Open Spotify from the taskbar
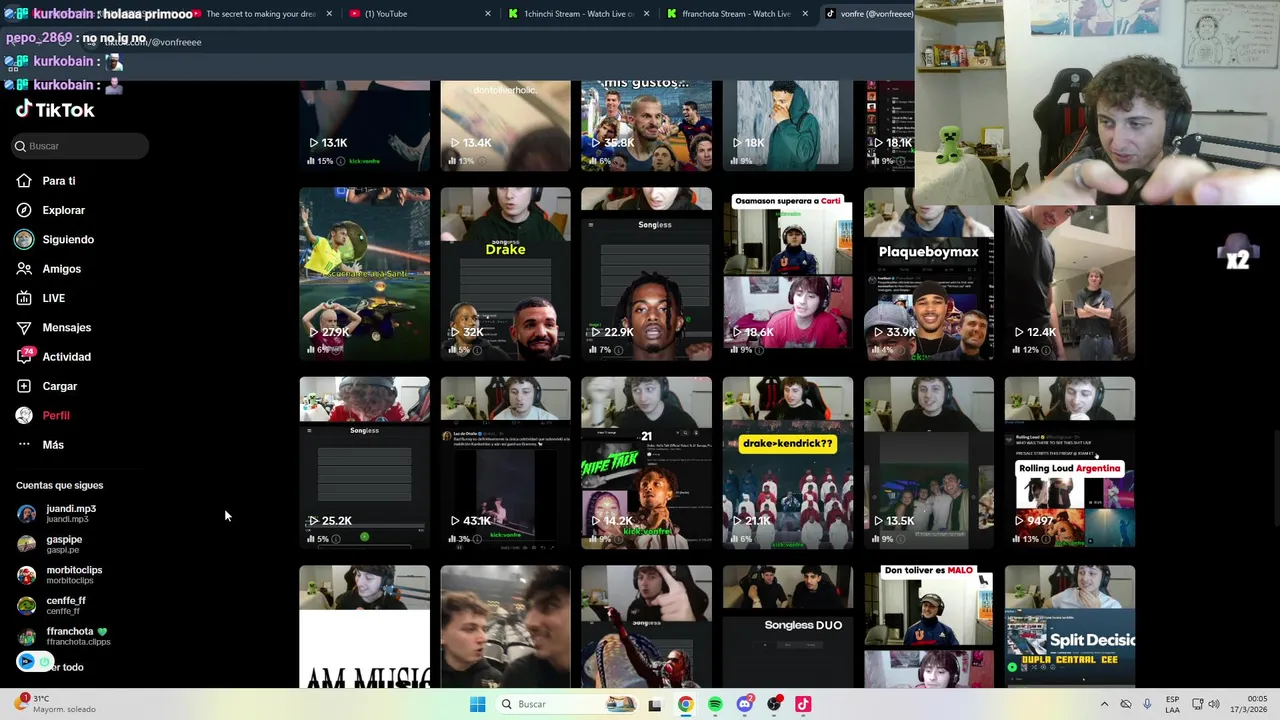The height and width of the screenshot is (720, 1280). coord(715,704)
